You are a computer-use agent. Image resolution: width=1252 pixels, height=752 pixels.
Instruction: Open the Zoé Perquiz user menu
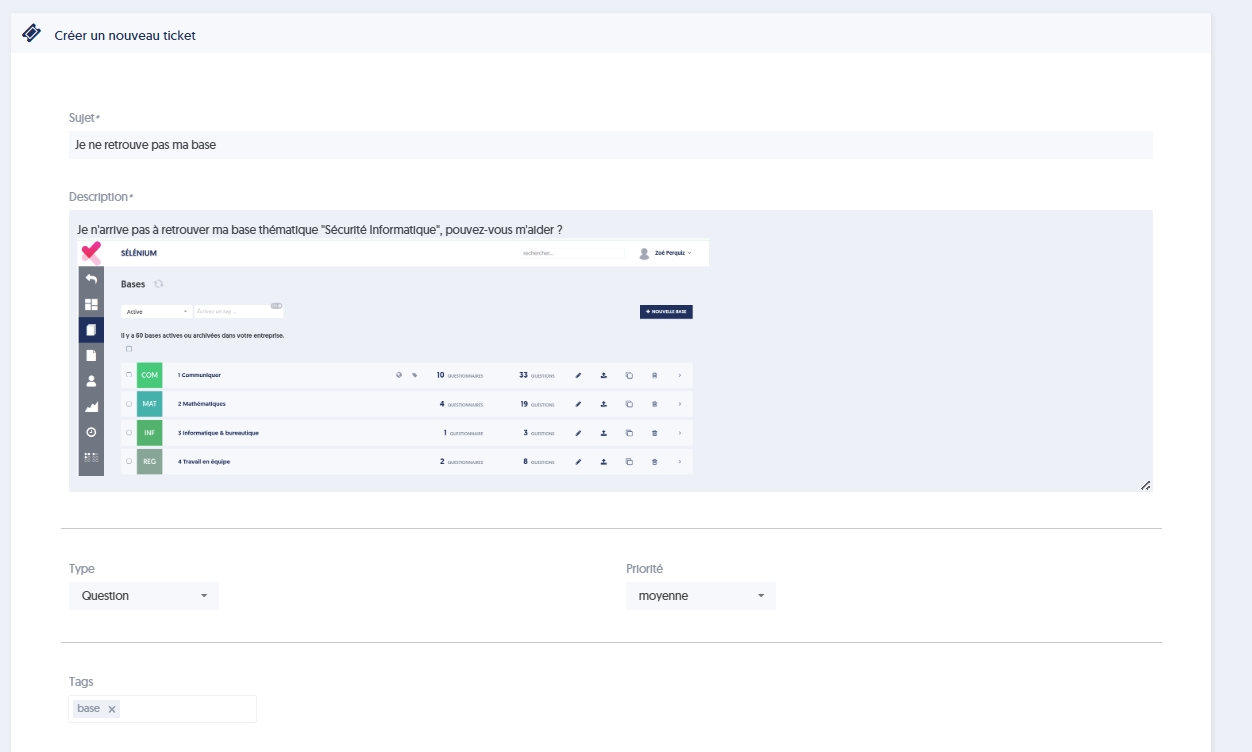tap(666, 253)
